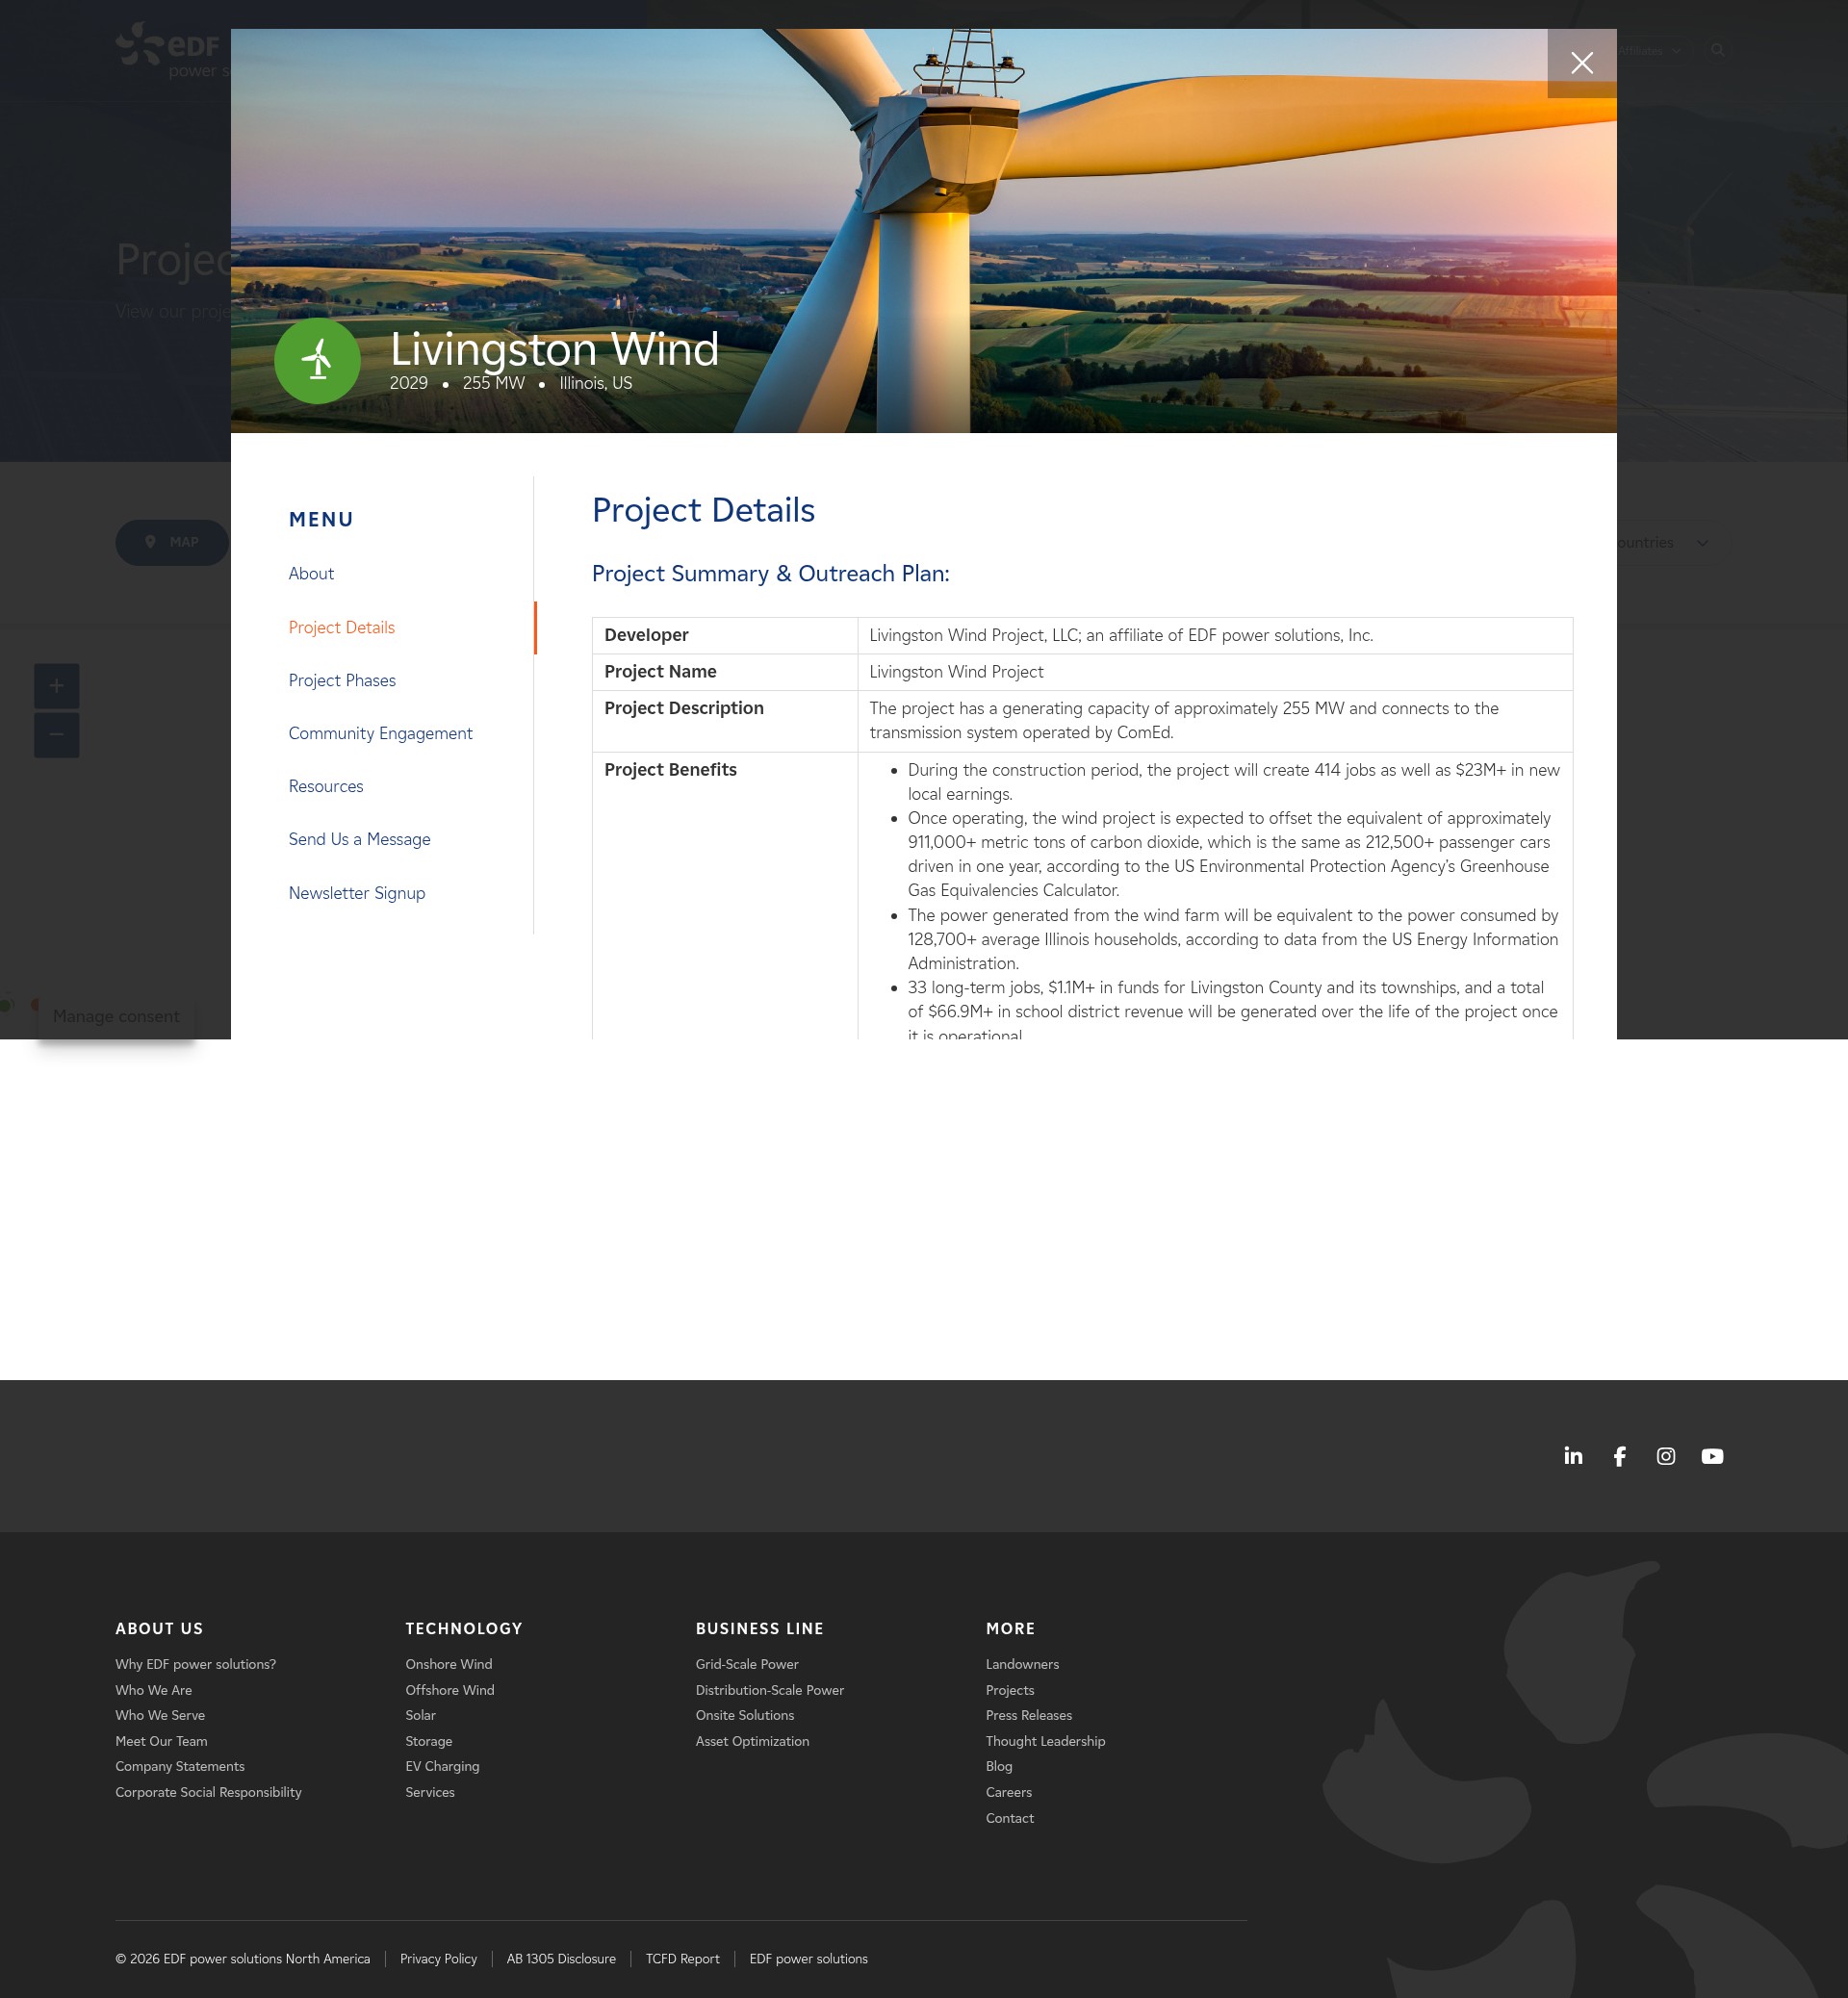Open Who We Are footer link
This screenshot has height=1998, width=1848.
click(153, 1690)
